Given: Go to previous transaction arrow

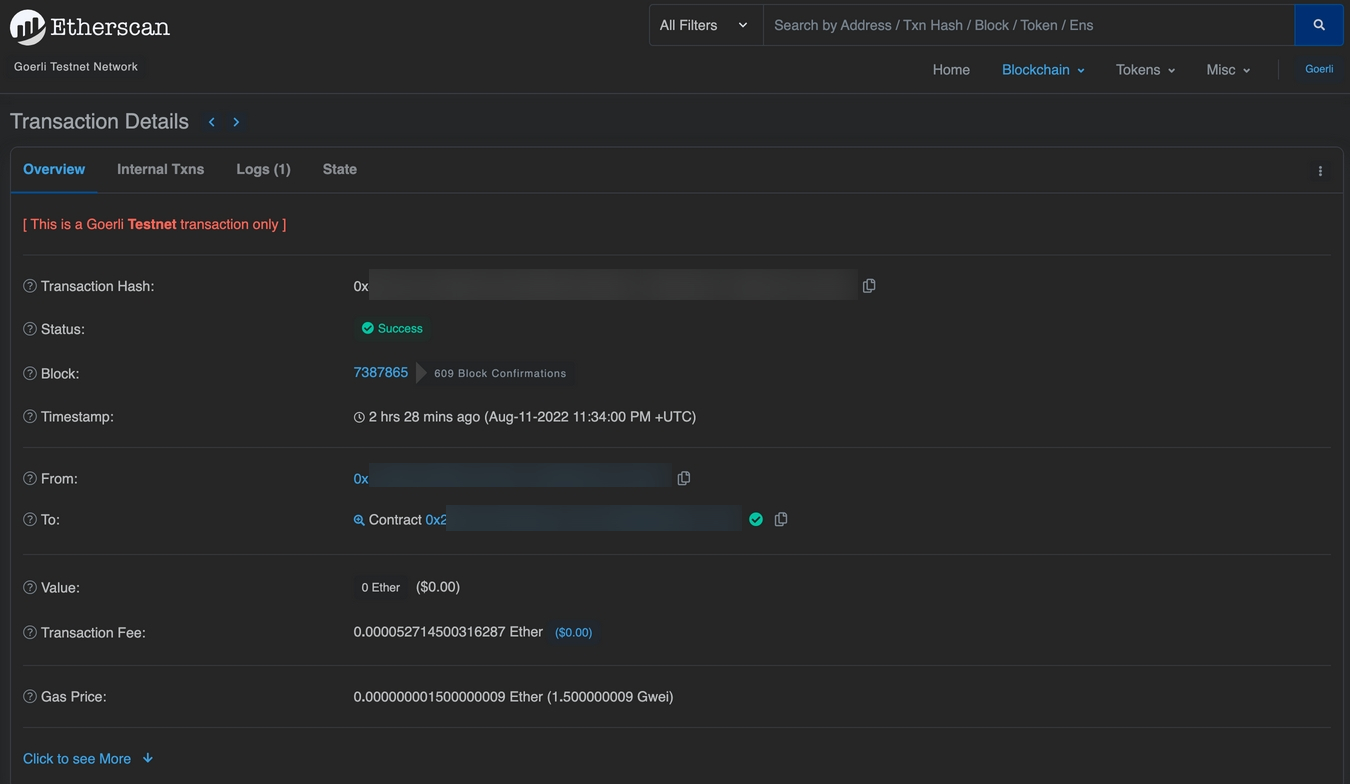Looking at the screenshot, I should (212, 122).
